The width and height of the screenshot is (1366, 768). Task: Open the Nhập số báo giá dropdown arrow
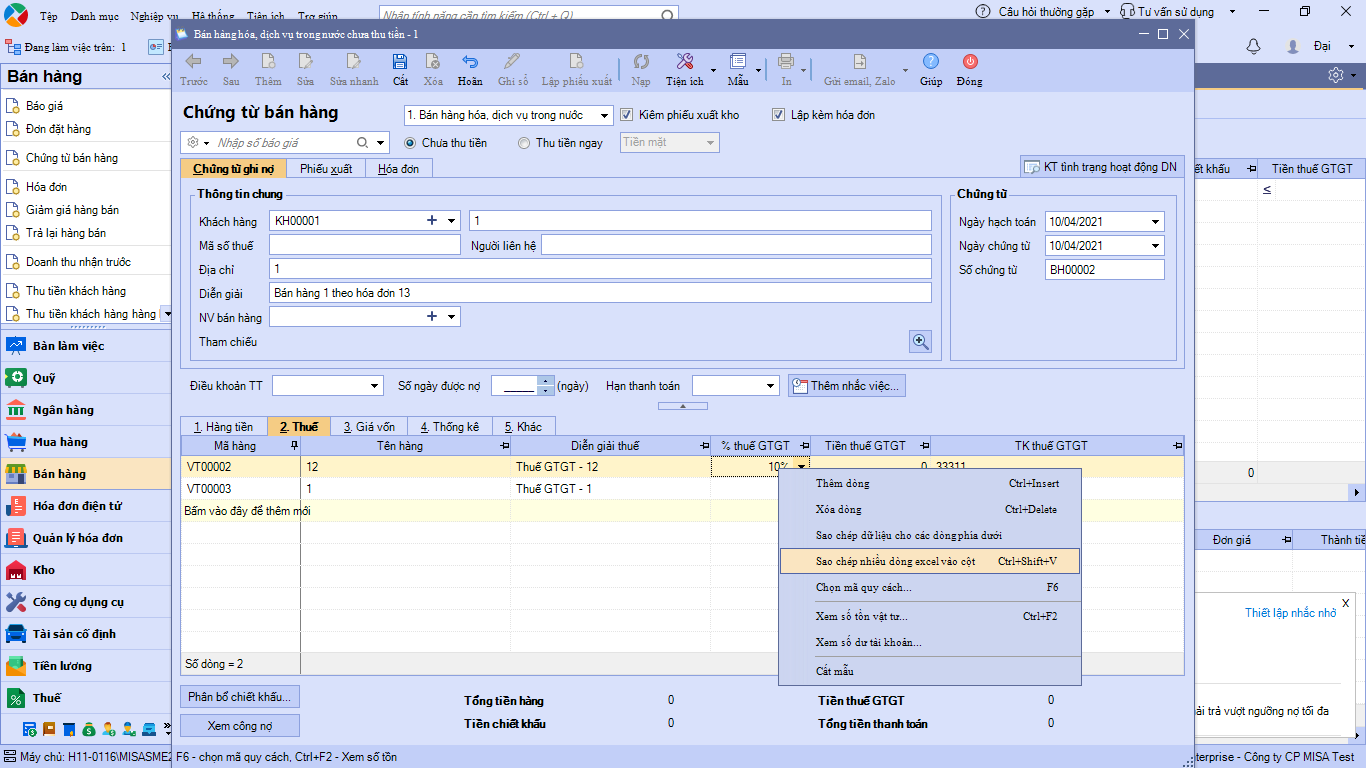[x=382, y=143]
